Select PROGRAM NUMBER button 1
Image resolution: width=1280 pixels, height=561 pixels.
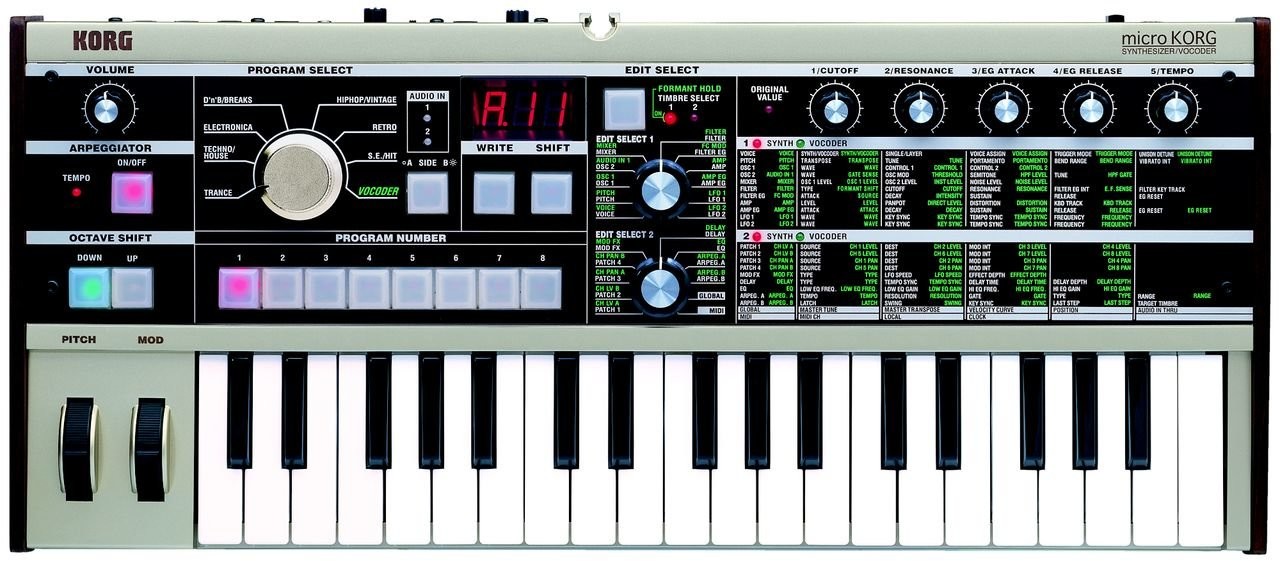click(238, 288)
